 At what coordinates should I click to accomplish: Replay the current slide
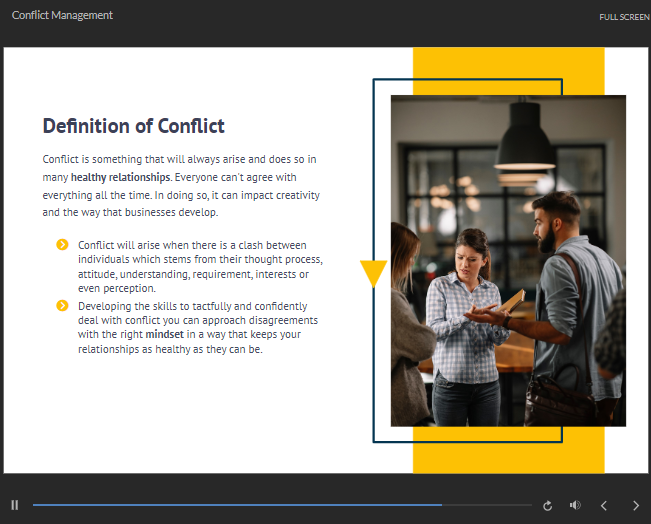(x=547, y=506)
